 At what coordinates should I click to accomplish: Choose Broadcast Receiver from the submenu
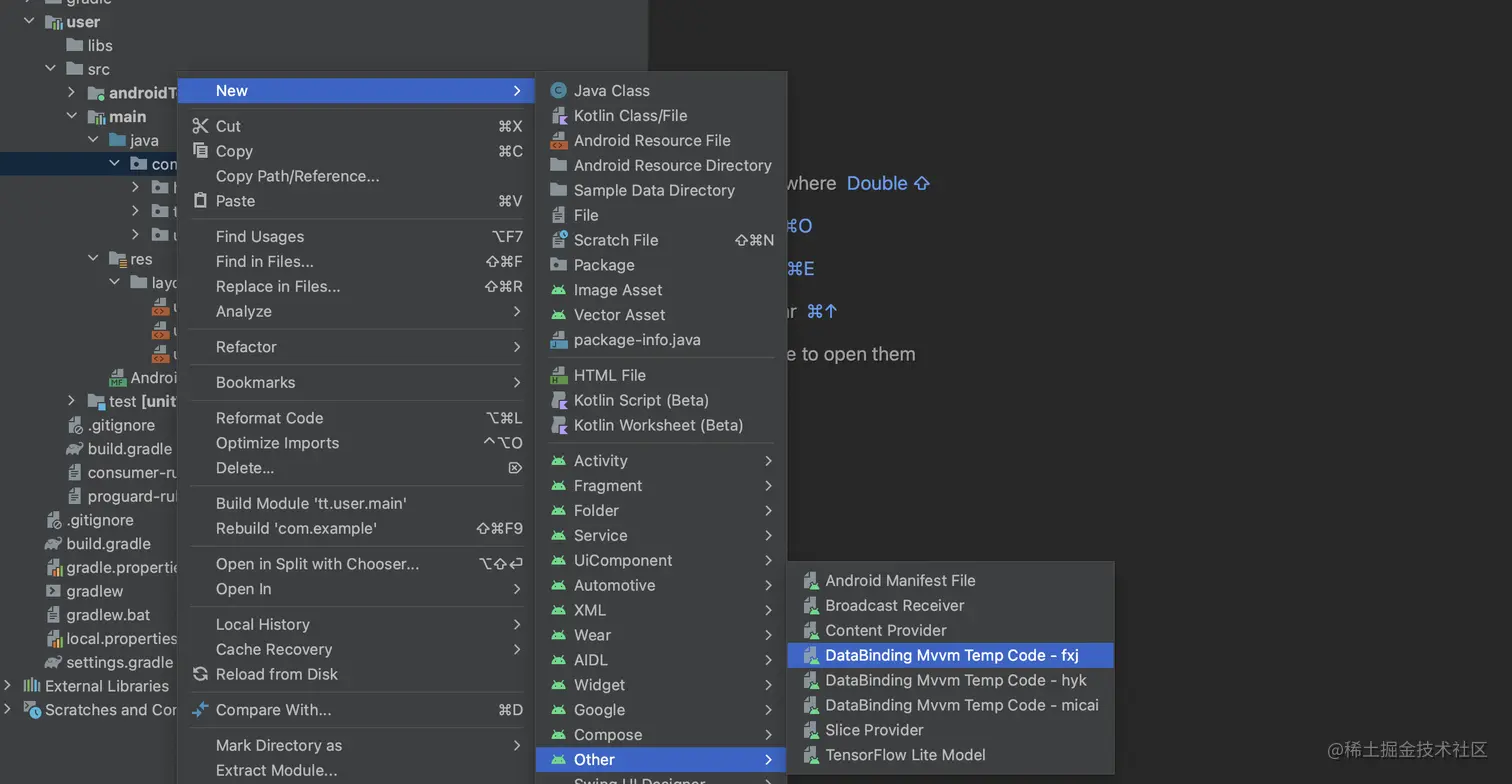(x=894, y=606)
